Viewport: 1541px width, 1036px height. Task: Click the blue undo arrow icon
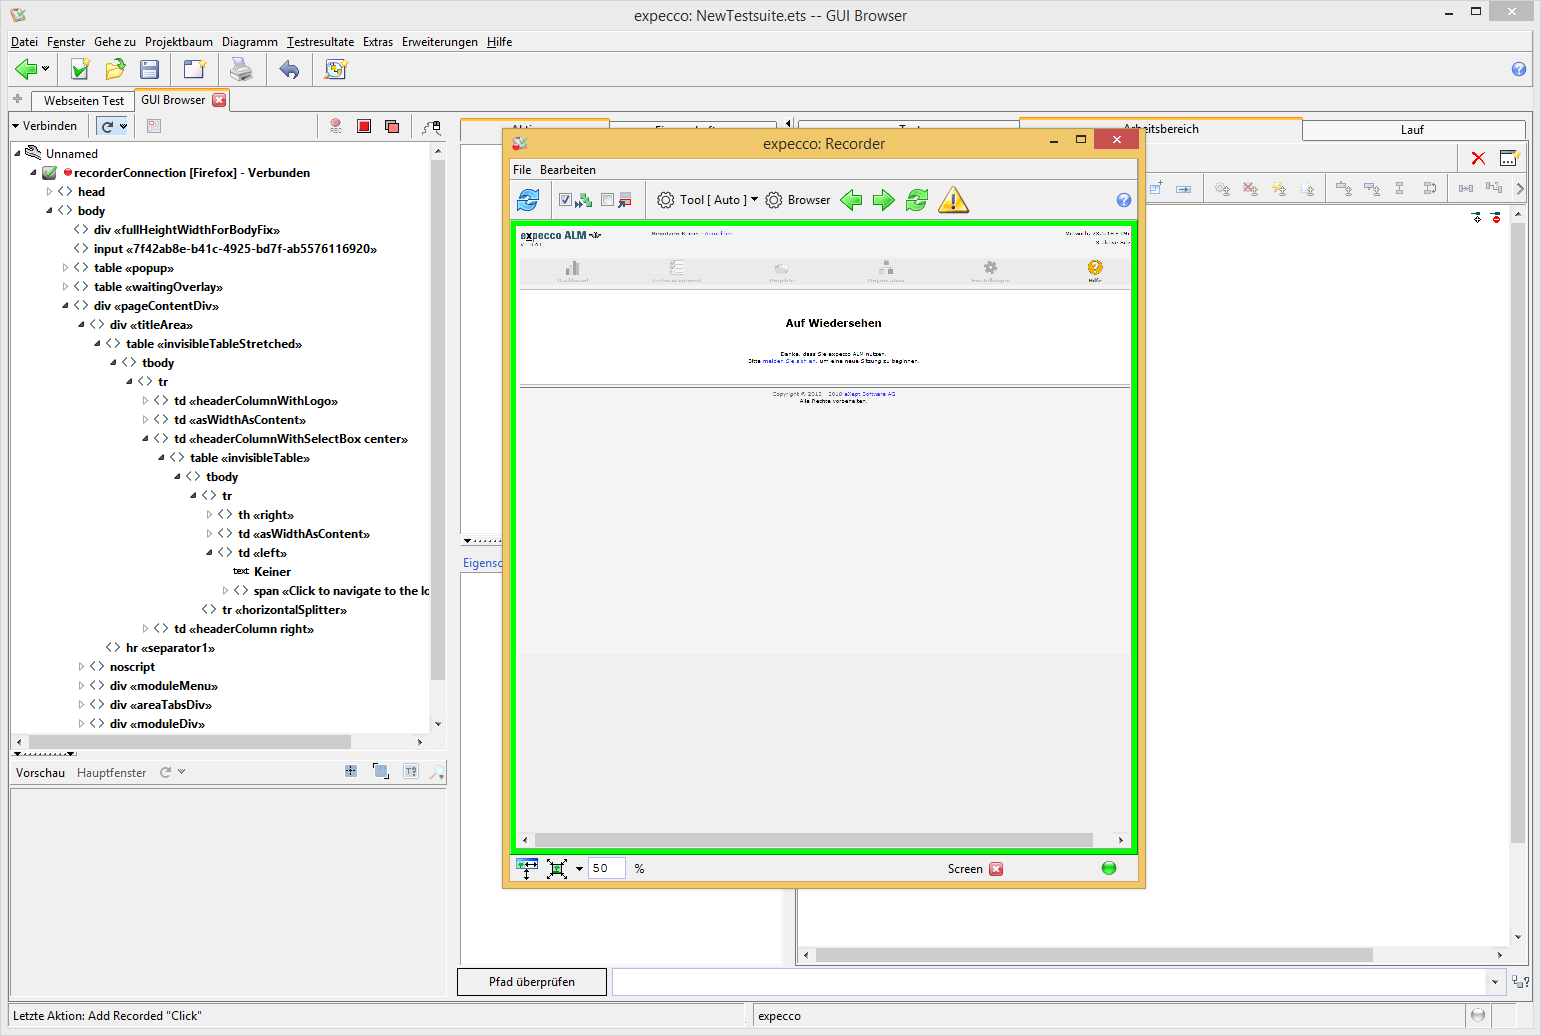(289, 69)
